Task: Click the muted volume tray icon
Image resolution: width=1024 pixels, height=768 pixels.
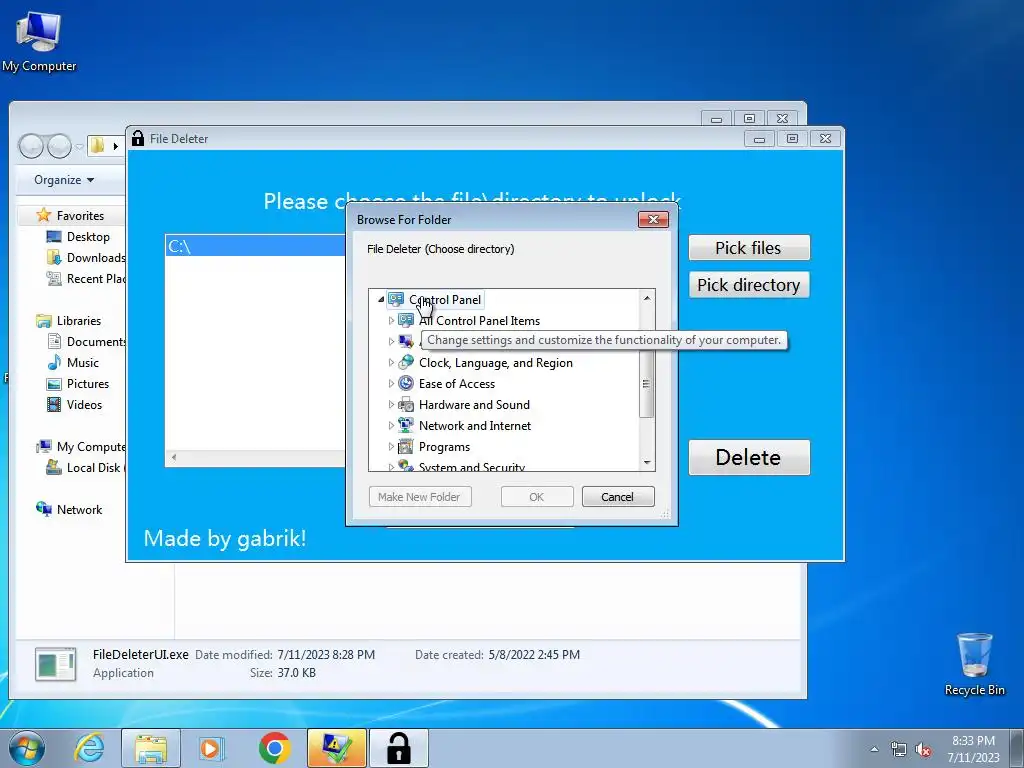Action: pyautogui.click(x=923, y=750)
